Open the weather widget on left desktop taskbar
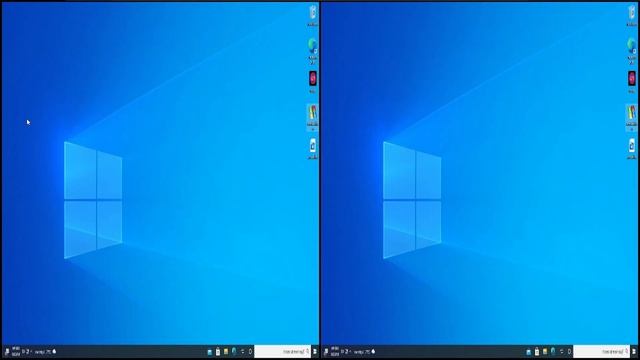 point(45,351)
